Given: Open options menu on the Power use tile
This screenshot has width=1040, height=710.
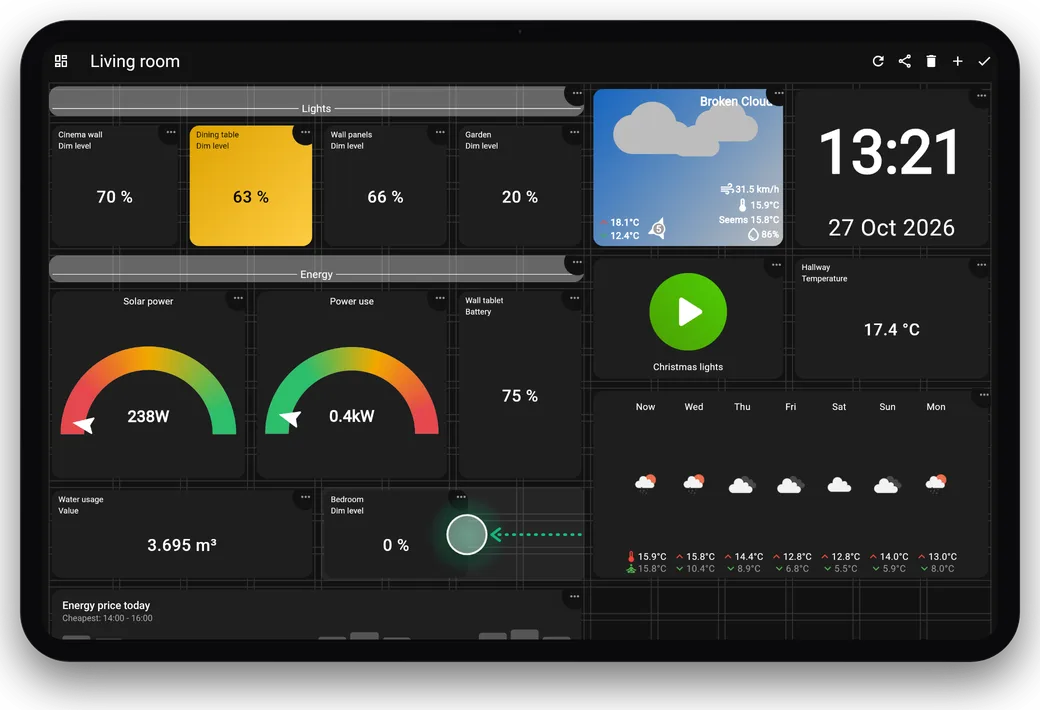Looking at the screenshot, I should point(440,298).
